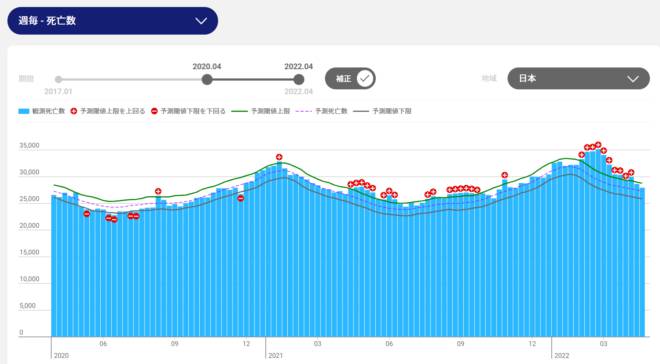Click highest red plus marker in early 2022
Image resolution: width=660 pixels, height=364 pixels.
coord(598,145)
